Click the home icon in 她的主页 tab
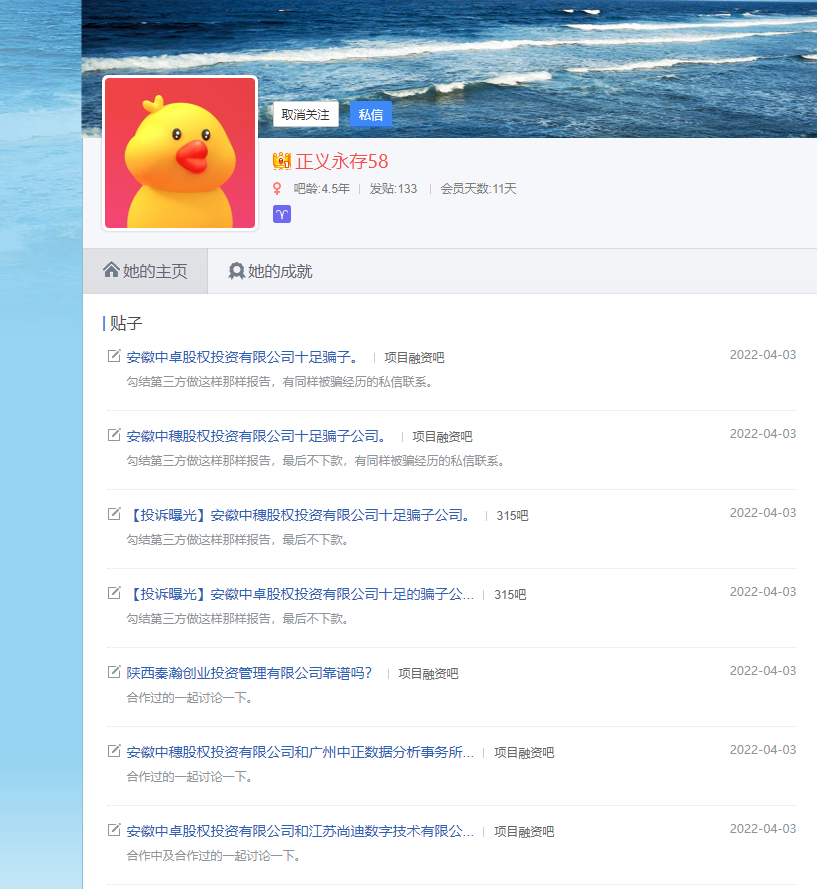817x889 pixels. [x=111, y=270]
